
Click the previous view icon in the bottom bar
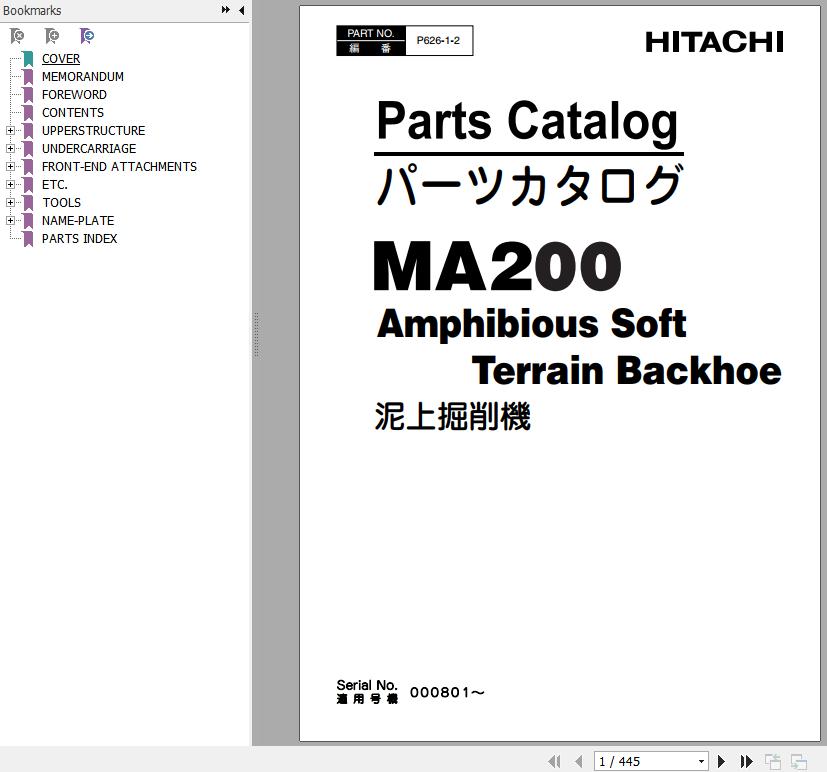coord(773,761)
